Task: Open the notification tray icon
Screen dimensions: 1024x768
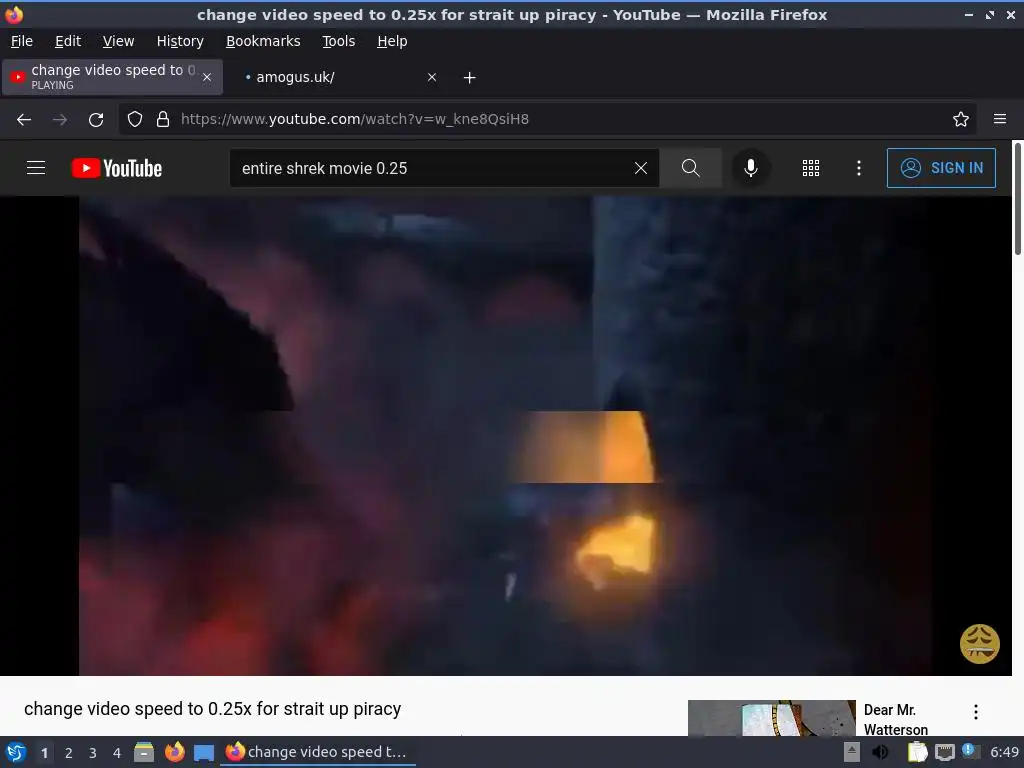Action: pyautogui.click(x=970, y=751)
